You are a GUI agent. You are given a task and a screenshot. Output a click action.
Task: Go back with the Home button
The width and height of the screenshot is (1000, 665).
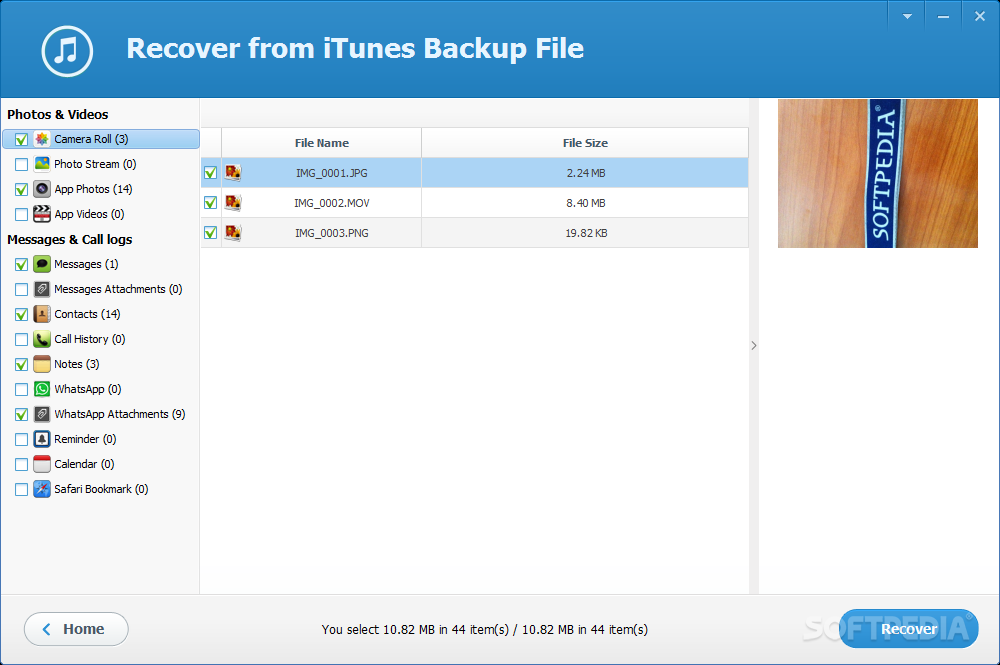pyautogui.click(x=76, y=629)
